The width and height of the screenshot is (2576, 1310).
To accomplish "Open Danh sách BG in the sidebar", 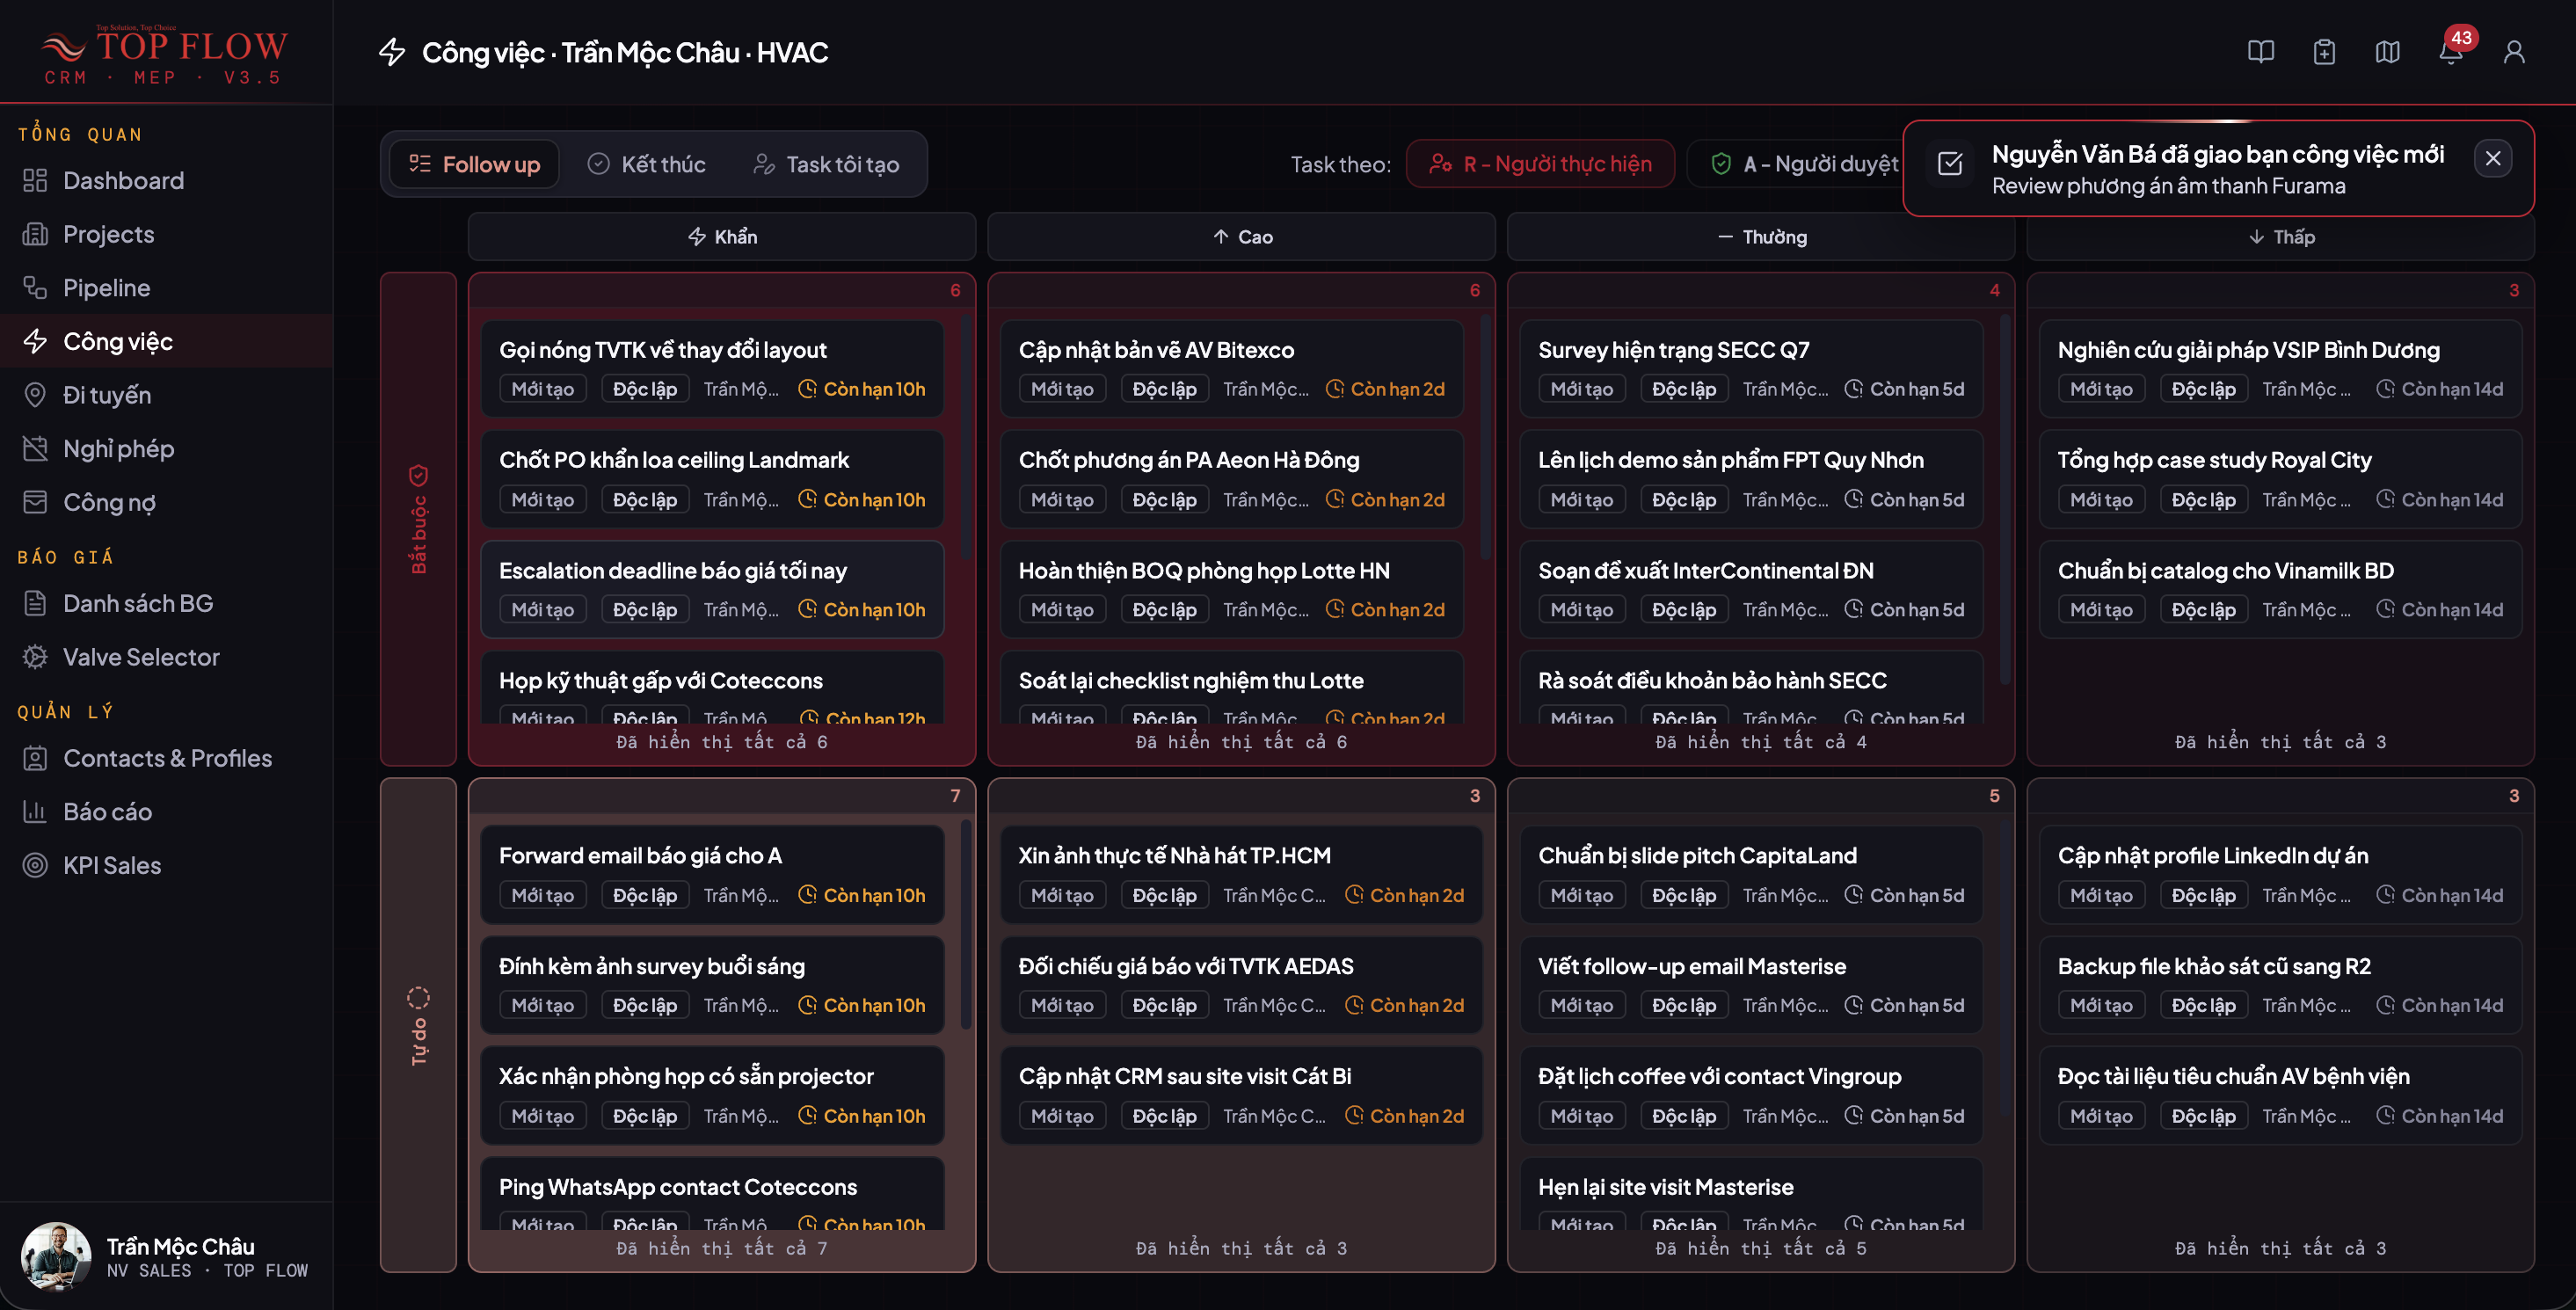I will point(166,603).
